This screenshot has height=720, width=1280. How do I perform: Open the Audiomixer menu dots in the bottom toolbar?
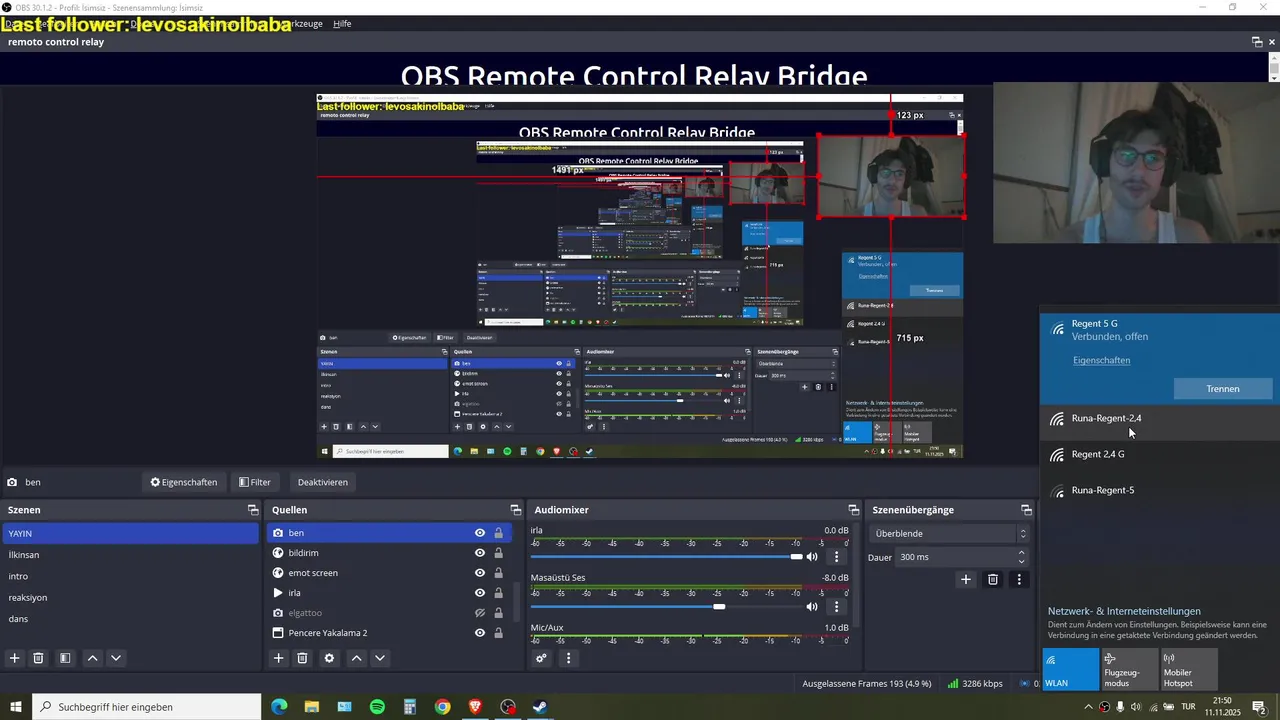(568, 658)
